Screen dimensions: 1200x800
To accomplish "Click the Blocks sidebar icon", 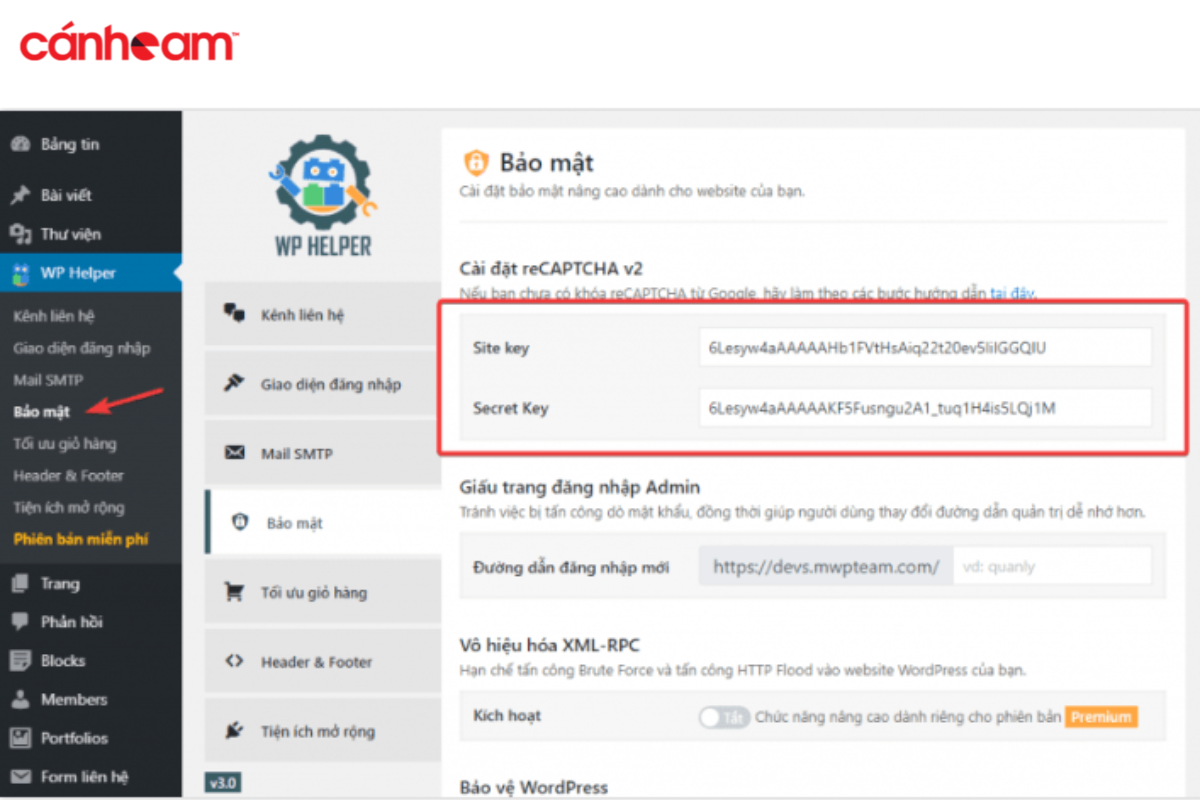I will [20, 661].
